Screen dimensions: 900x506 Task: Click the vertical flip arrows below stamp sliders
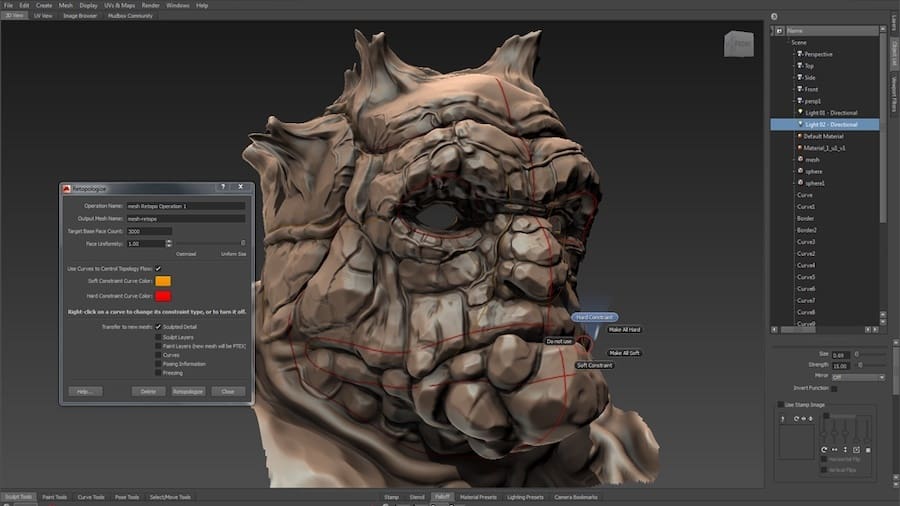845,450
